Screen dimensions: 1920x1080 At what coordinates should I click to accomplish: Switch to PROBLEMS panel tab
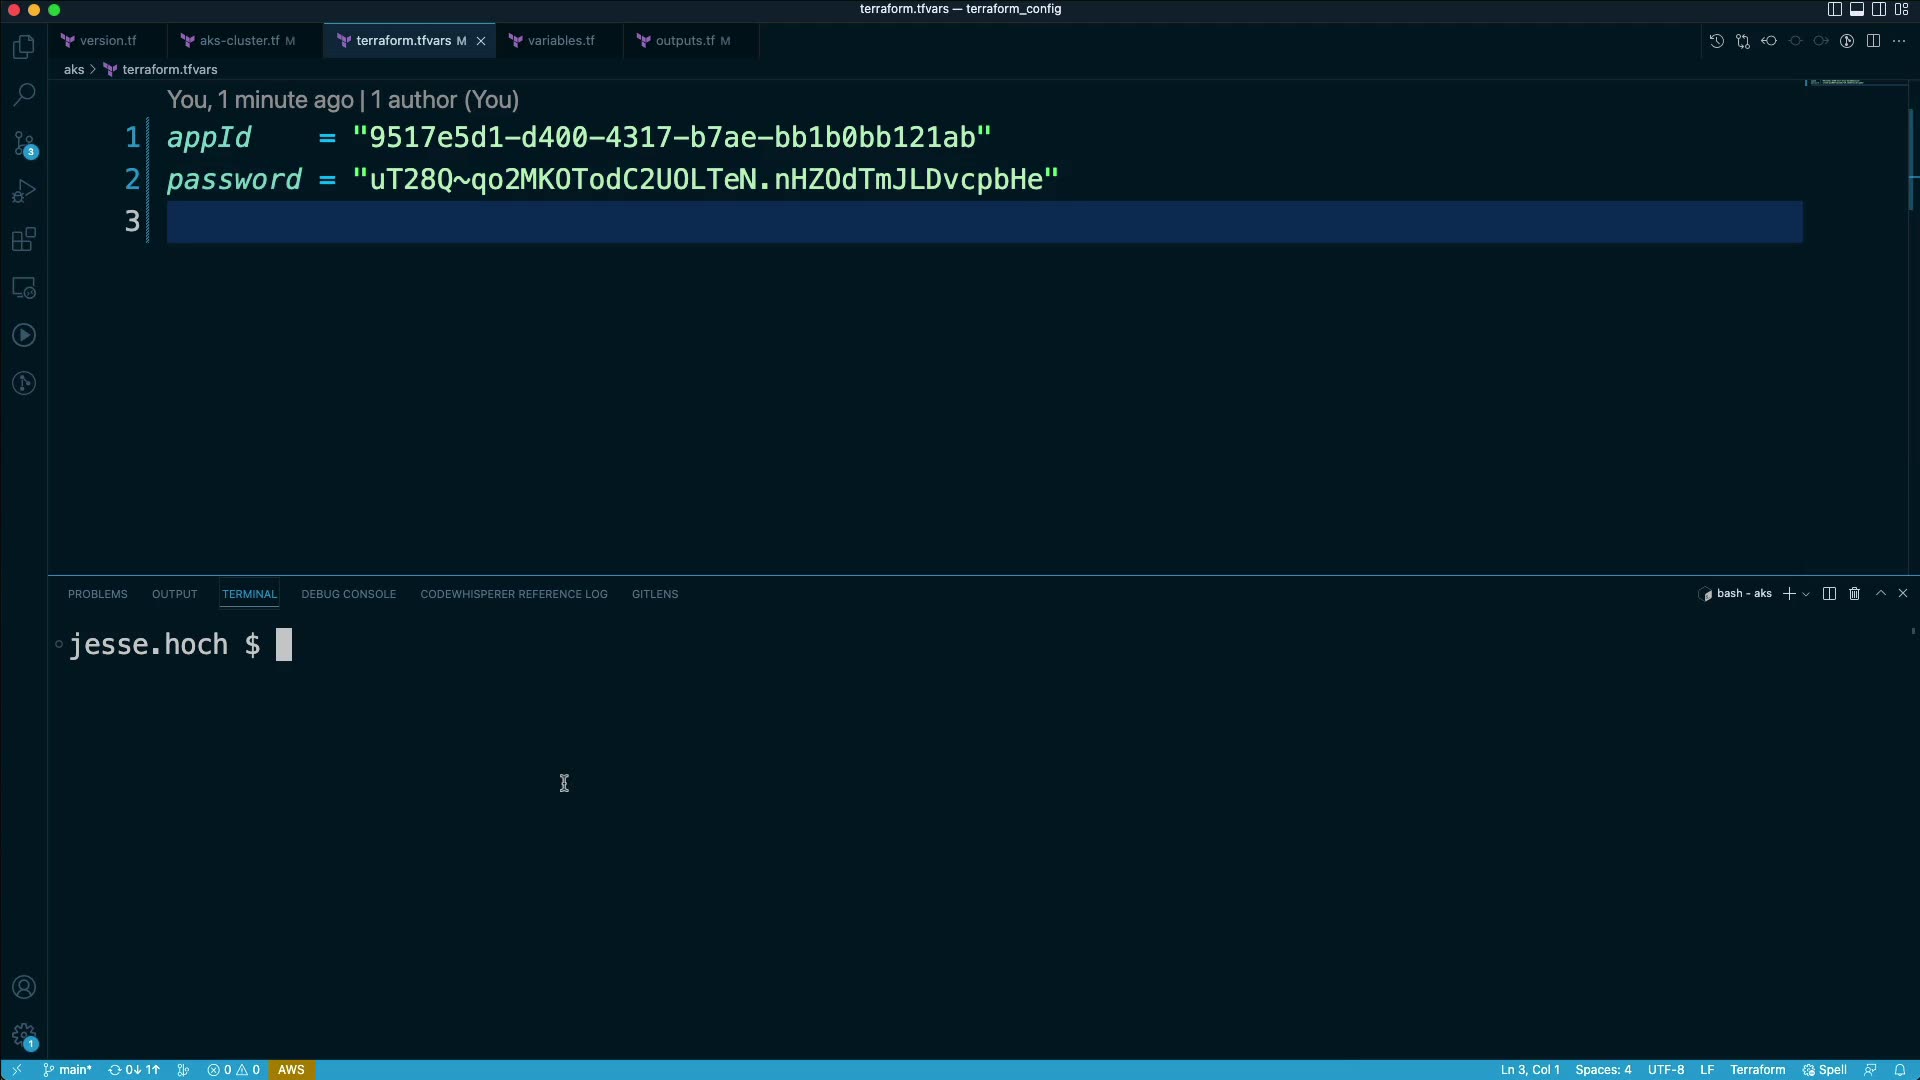[x=97, y=594]
